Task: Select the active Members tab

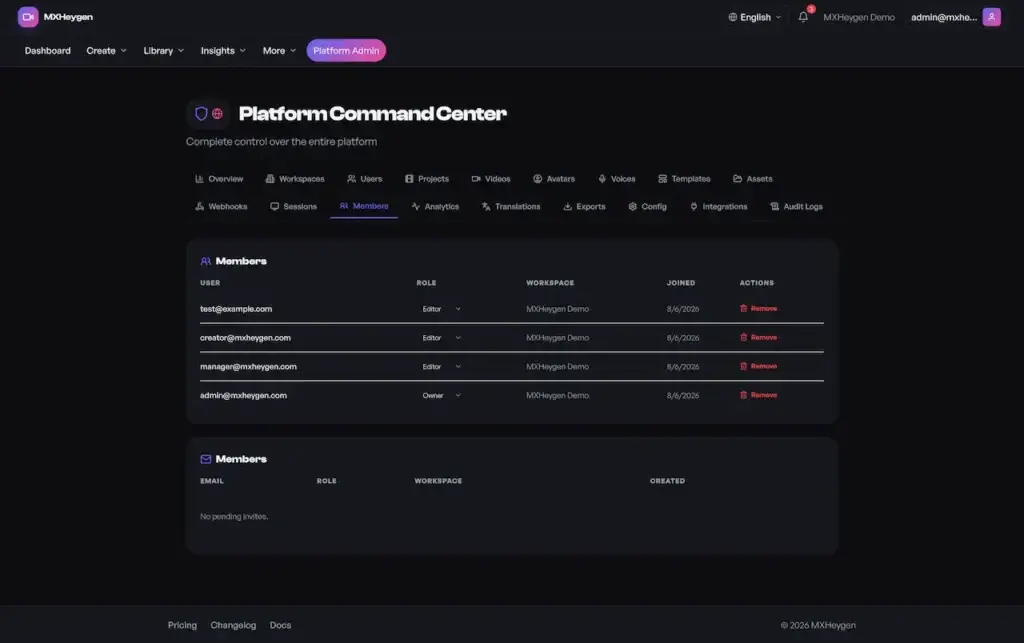Action: [x=364, y=206]
